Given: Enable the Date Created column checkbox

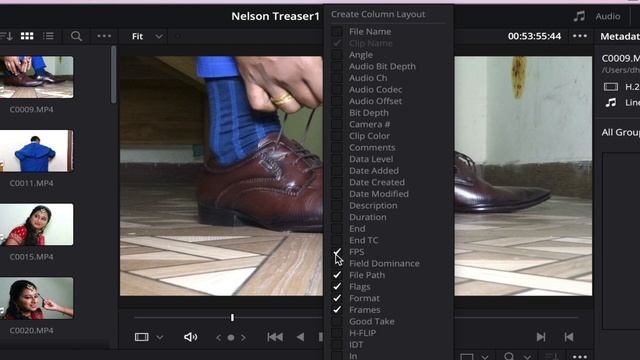Looking at the screenshot, I should pyautogui.click(x=337, y=182).
